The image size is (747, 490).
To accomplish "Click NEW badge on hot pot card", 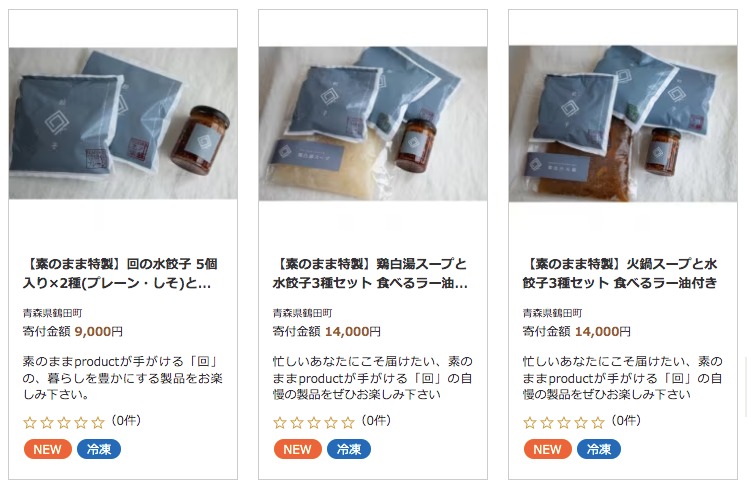I will click(547, 449).
